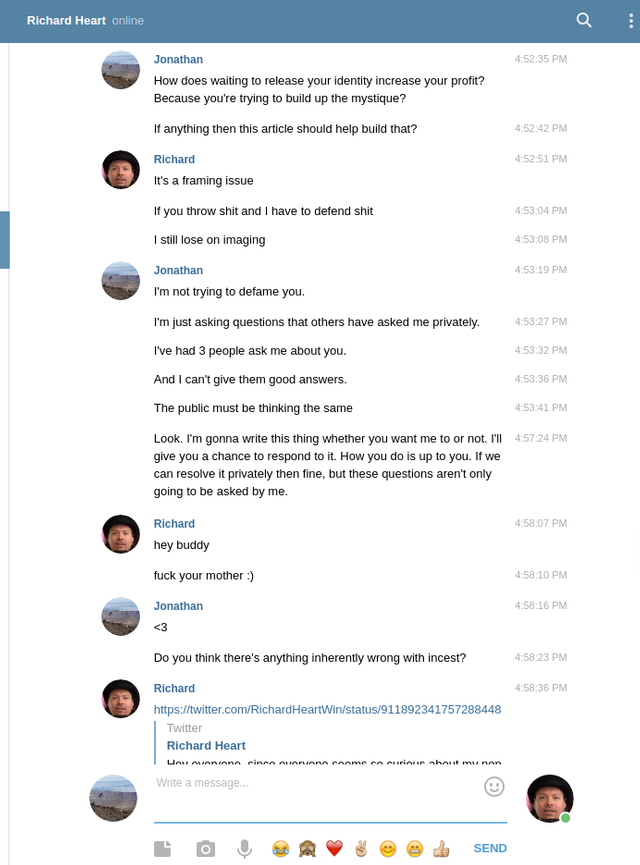Insert the tears of joy emoji
Image resolution: width=640 pixels, height=865 pixels.
click(x=280, y=848)
